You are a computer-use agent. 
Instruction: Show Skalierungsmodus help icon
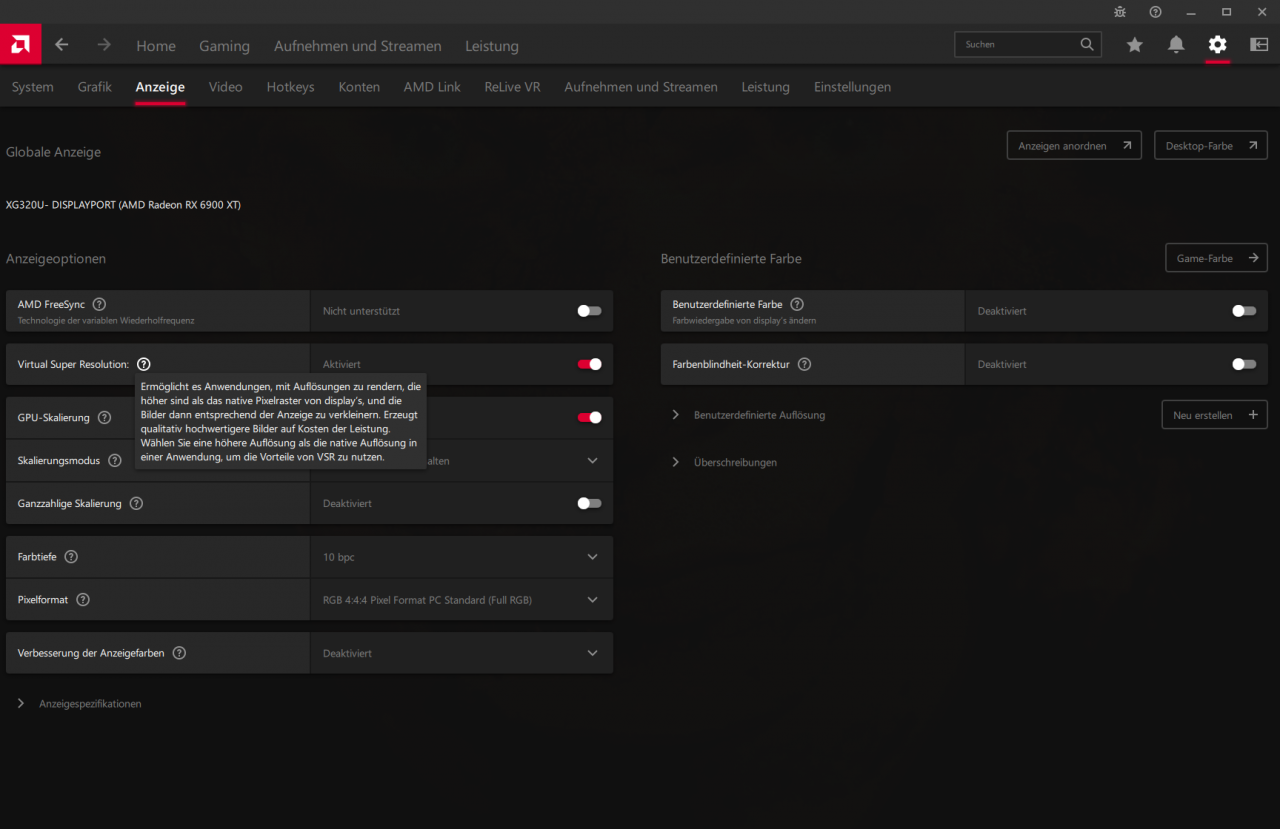pyautogui.click(x=114, y=461)
